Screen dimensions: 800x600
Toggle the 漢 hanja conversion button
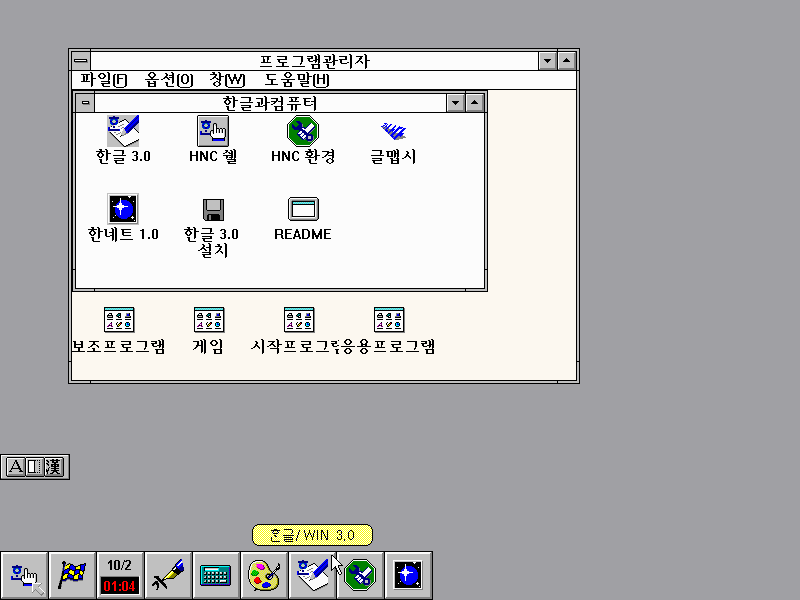pos(54,466)
